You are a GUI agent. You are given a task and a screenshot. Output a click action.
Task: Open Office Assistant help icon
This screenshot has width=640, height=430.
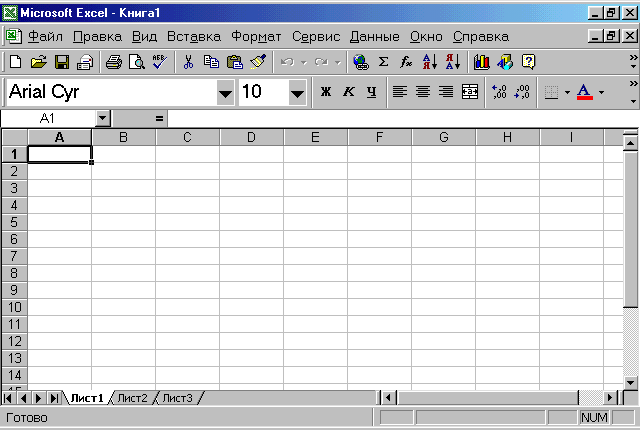click(x=528, y=62)
